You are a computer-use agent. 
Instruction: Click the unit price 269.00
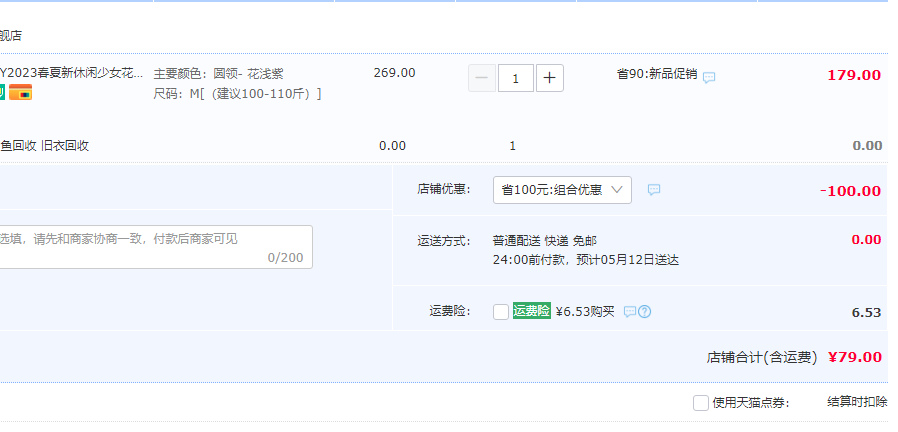[x=395, y=73]
